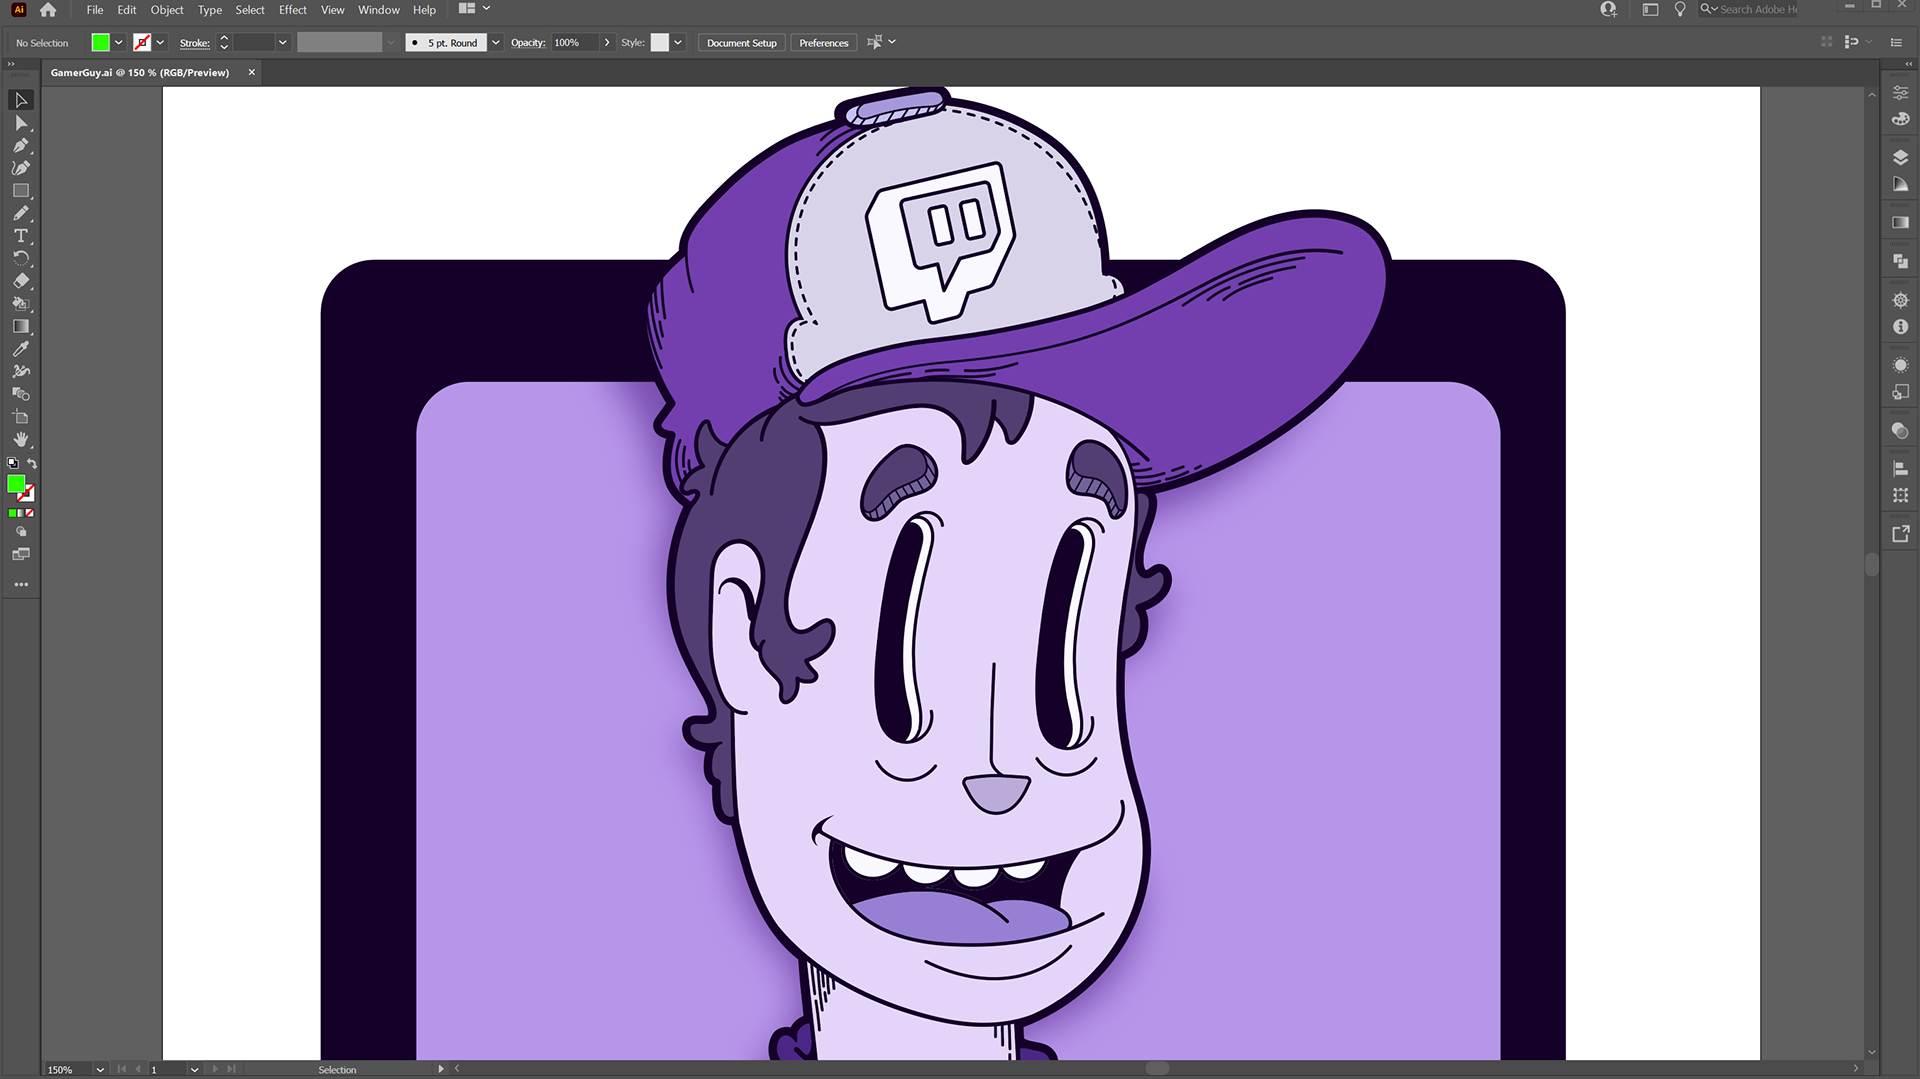Select the Eraser tool
1920x1079 pixels.
(x=21, y=281)
